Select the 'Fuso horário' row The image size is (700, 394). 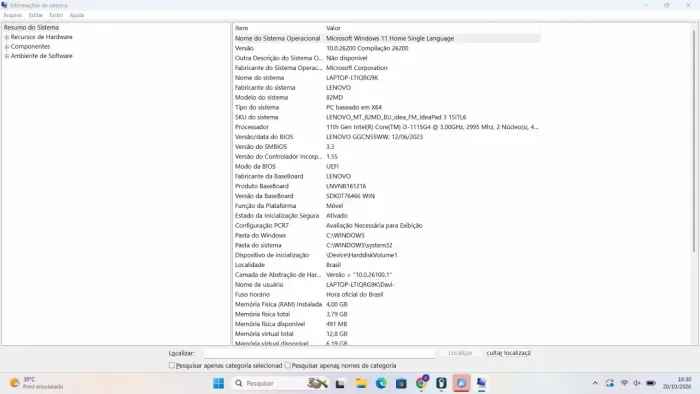click(387, 294)
